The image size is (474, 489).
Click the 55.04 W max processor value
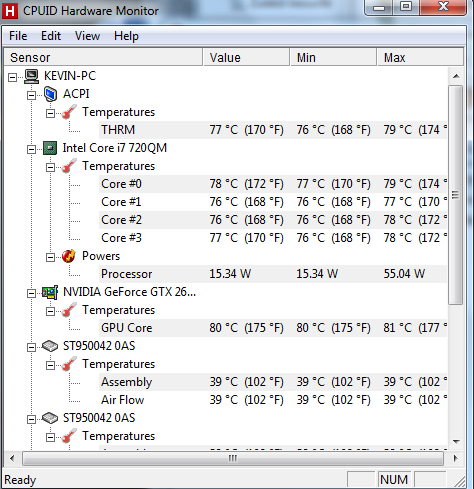point(404,274)
